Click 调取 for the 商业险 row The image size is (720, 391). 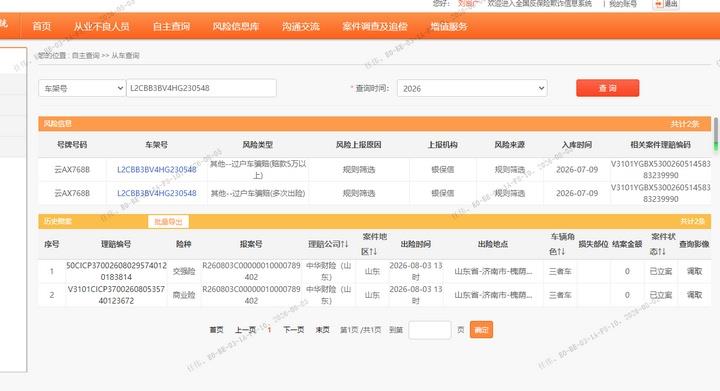coord(694,295)
